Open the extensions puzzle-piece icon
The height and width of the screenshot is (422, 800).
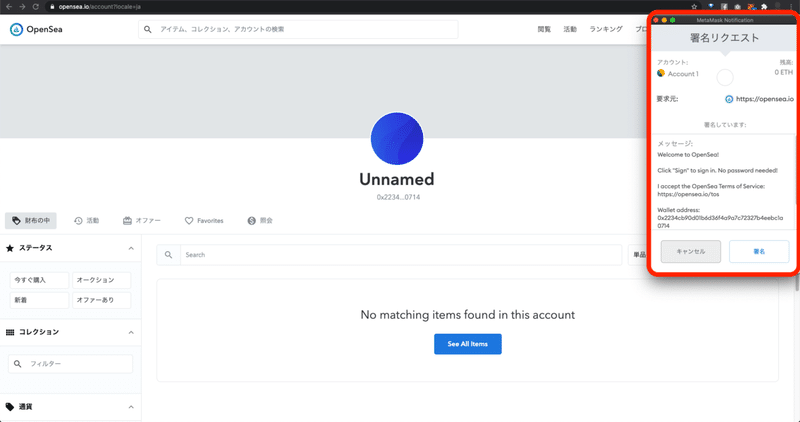(x=764, y=7)
